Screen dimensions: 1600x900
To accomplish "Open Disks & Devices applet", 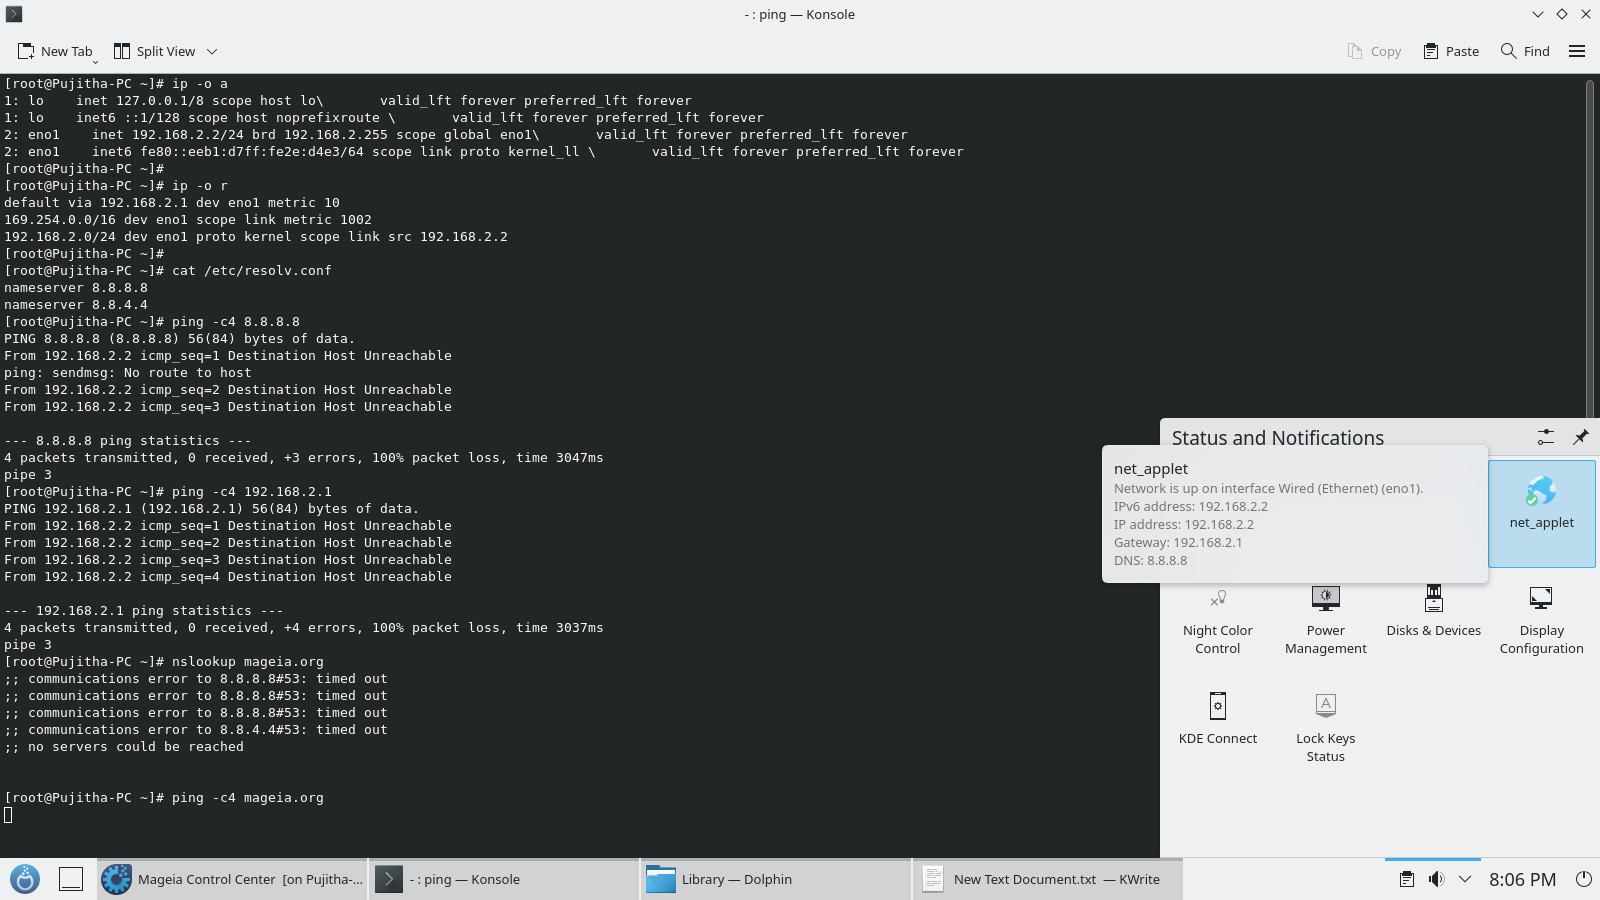I will pos(1433,612).
